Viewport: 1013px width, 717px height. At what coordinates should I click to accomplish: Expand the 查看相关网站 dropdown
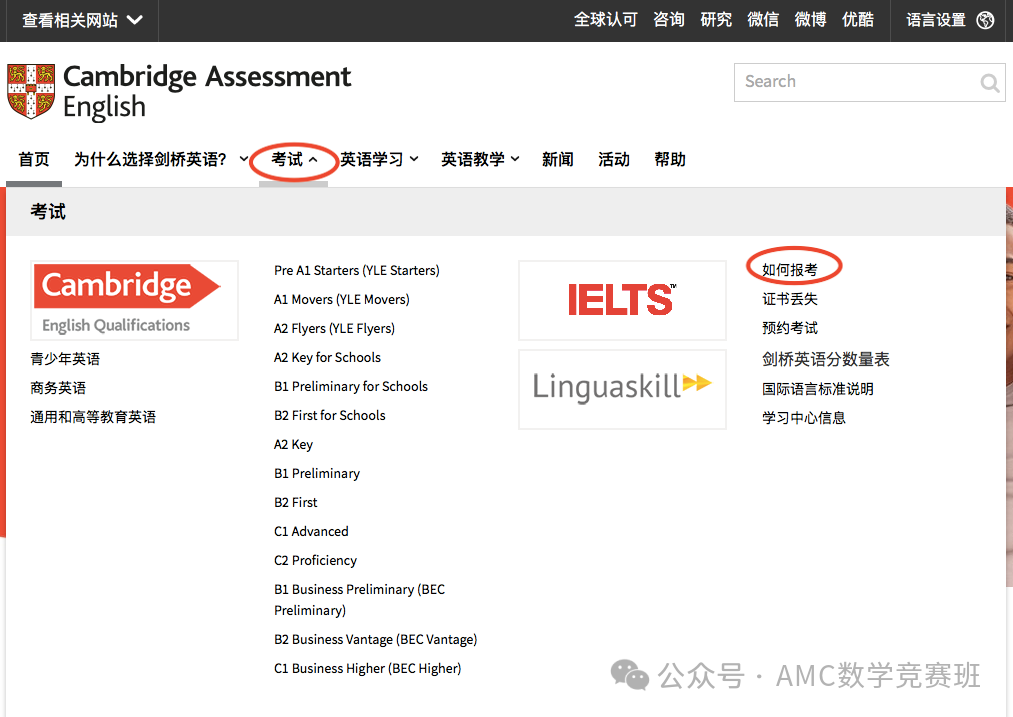coord(82,20)
